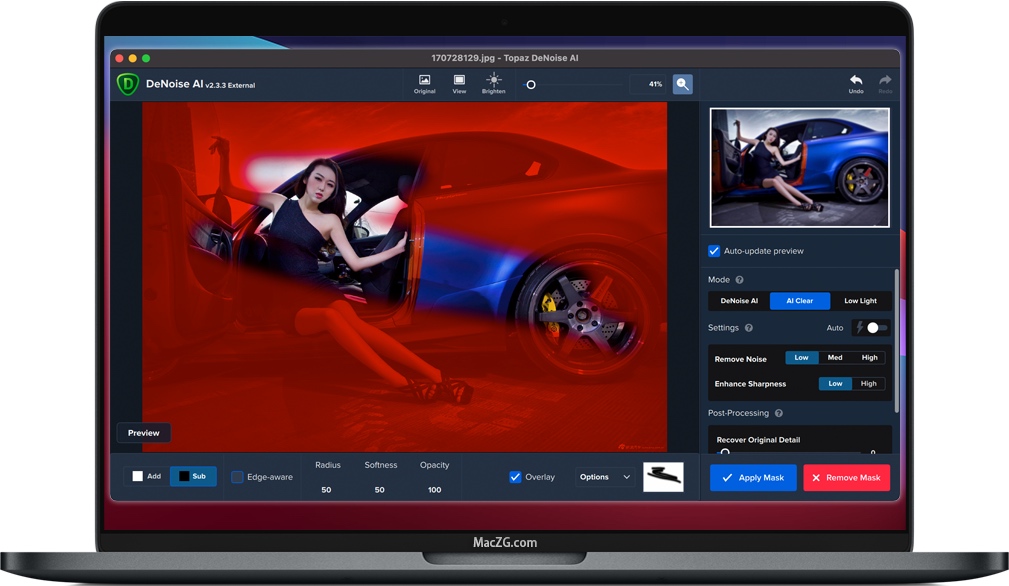This screenshot has height=586, width=1009.
Task: Switch to the DeNoise AI mode tab
Action: [738, 301]
